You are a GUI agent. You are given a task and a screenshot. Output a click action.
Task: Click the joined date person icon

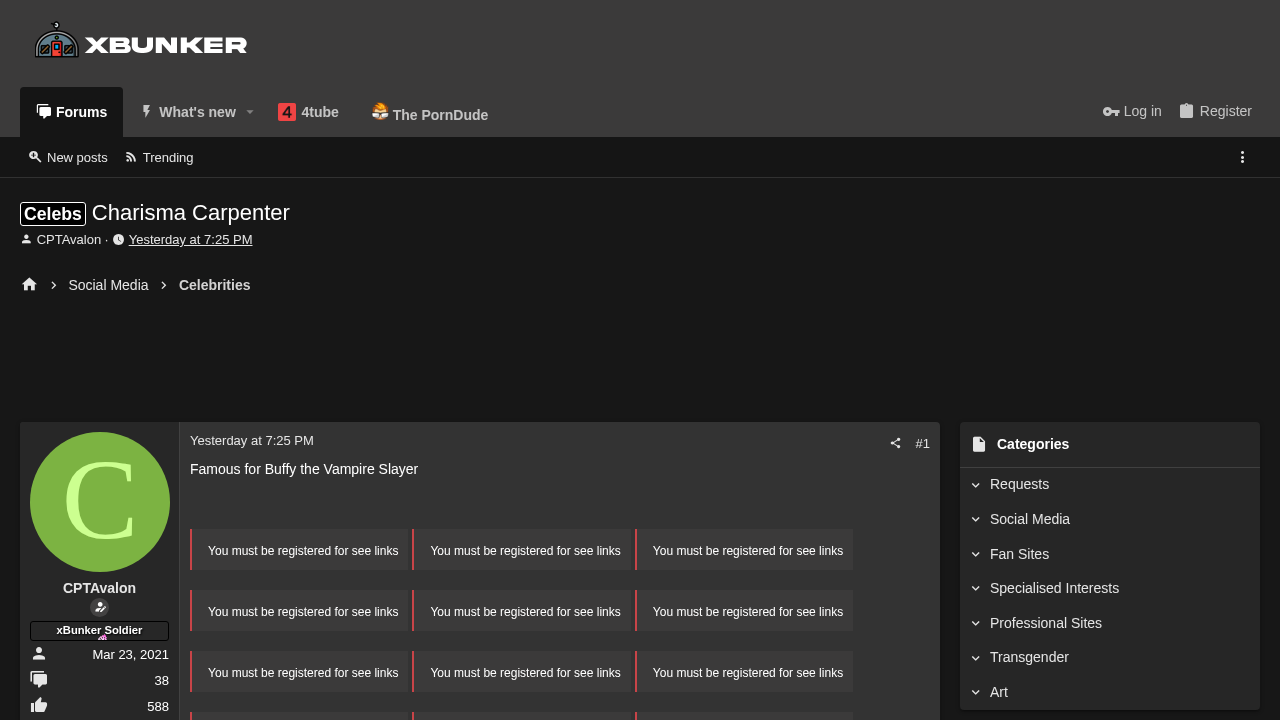click(39, 654)
